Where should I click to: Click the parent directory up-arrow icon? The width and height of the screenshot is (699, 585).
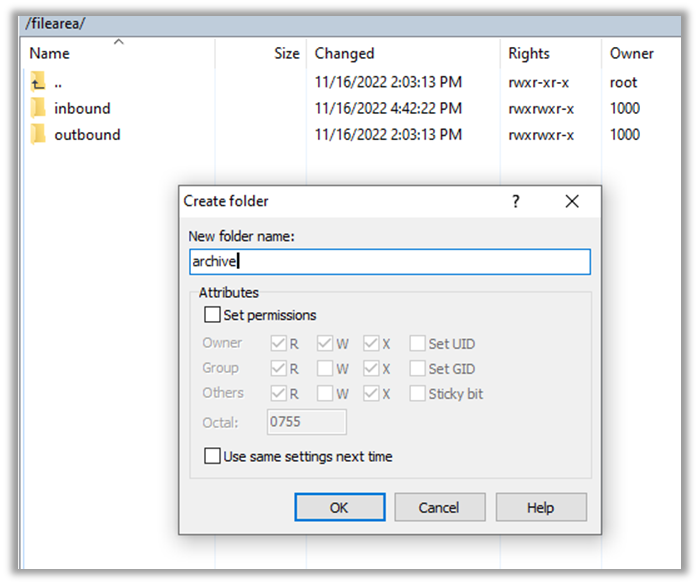(38, 83)
